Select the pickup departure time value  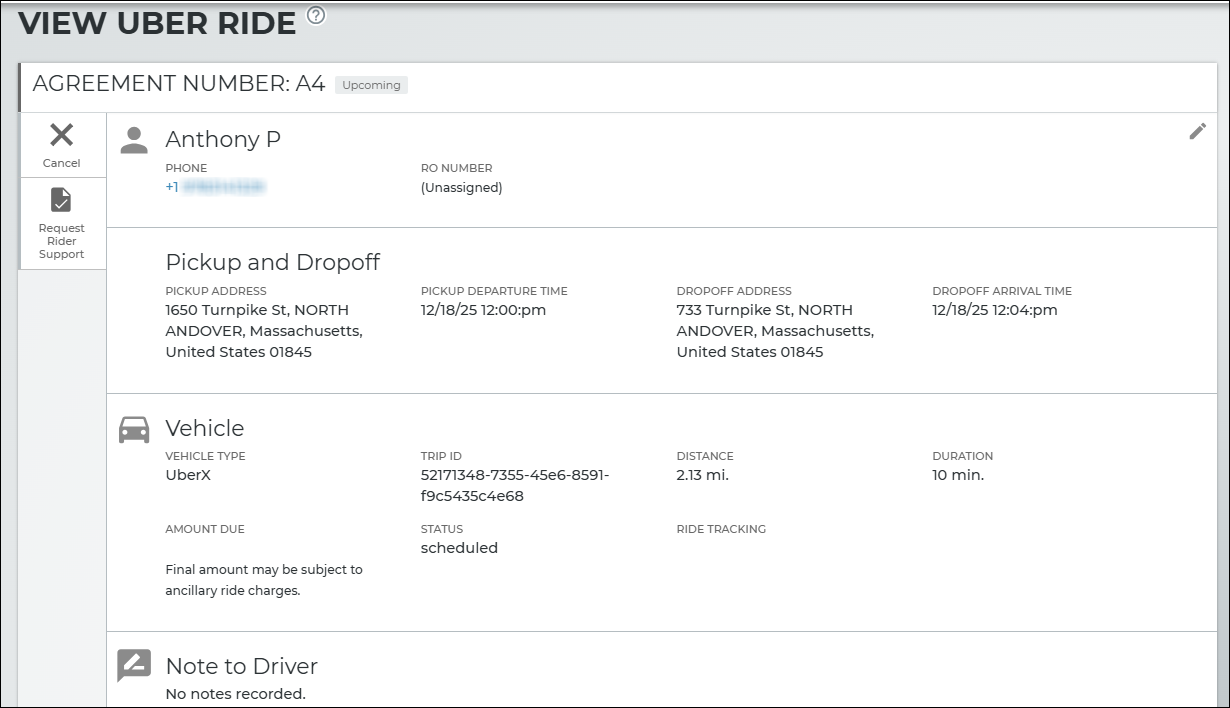[x=483, y=310]
